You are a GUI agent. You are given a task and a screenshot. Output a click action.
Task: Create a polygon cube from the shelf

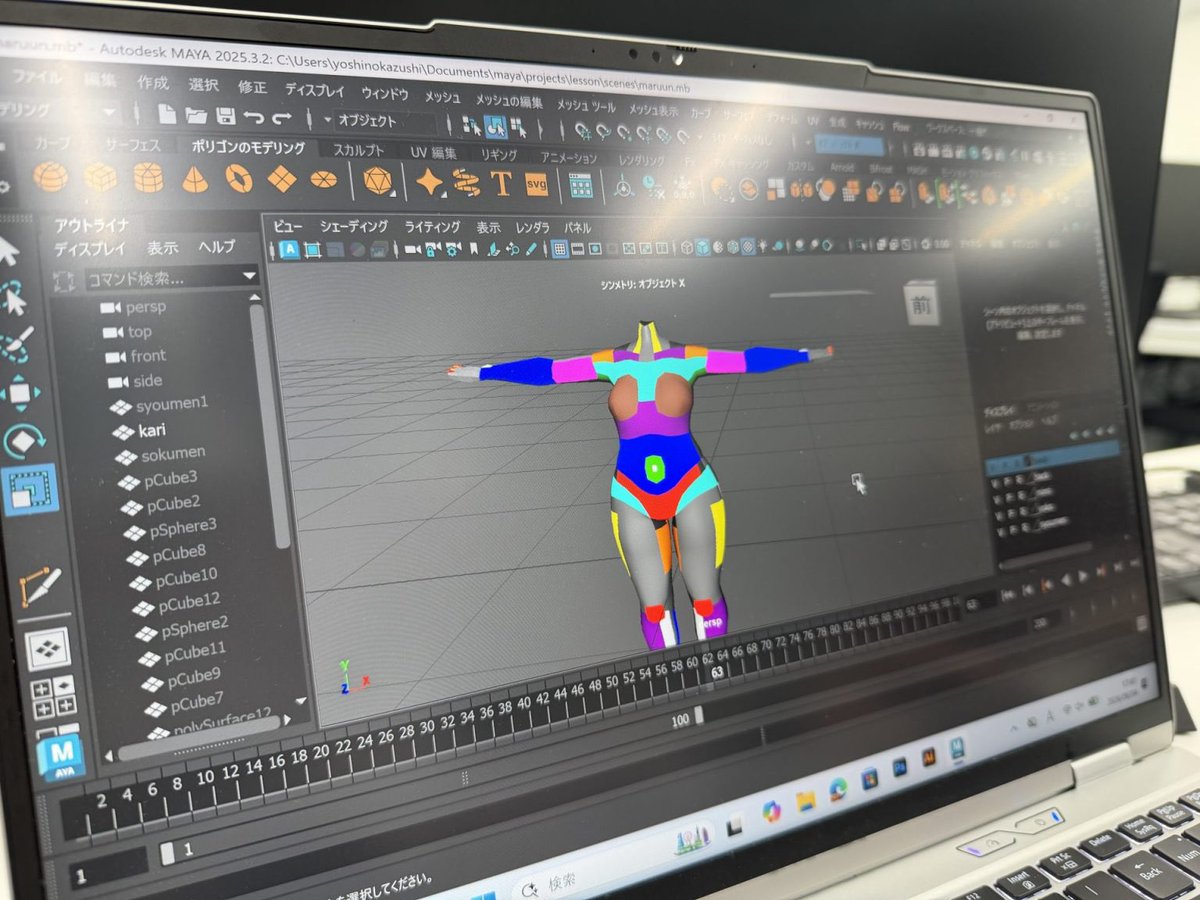[100, 177]
